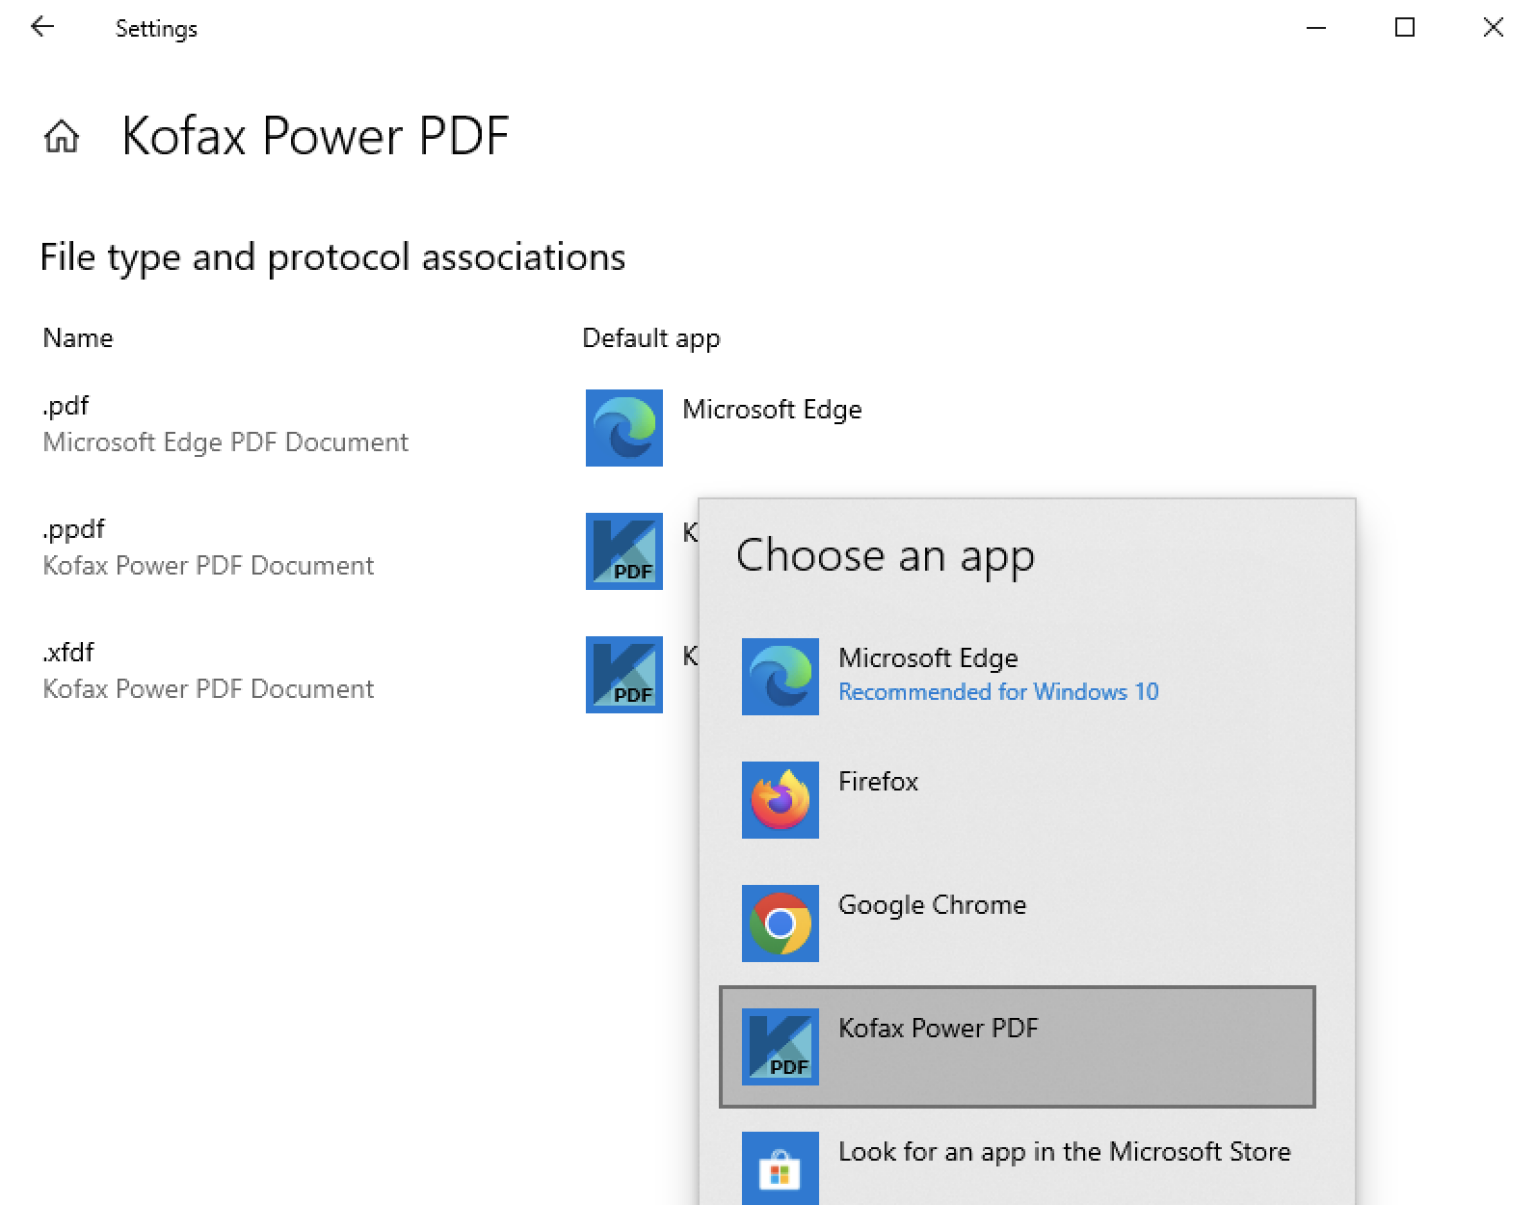
Task: Click the Default app column header
Action: [650, 338]
